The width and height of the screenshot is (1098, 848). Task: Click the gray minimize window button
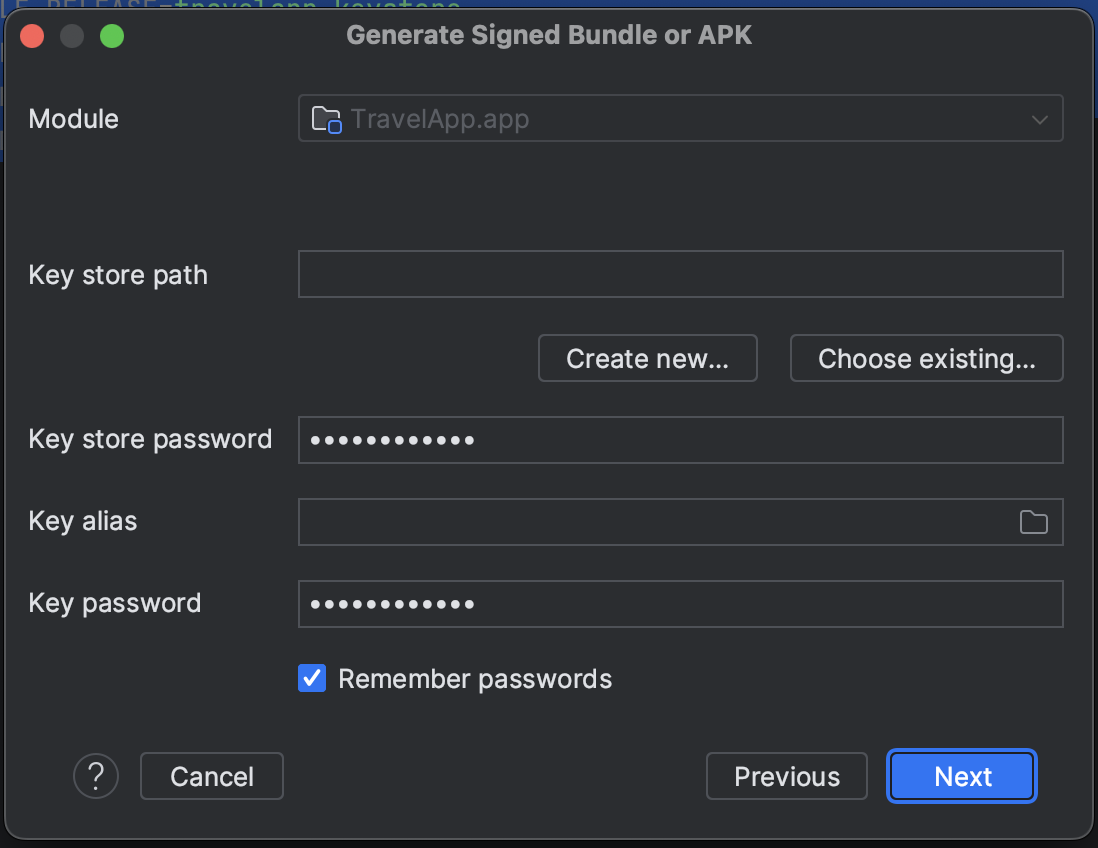pos(72,36)
